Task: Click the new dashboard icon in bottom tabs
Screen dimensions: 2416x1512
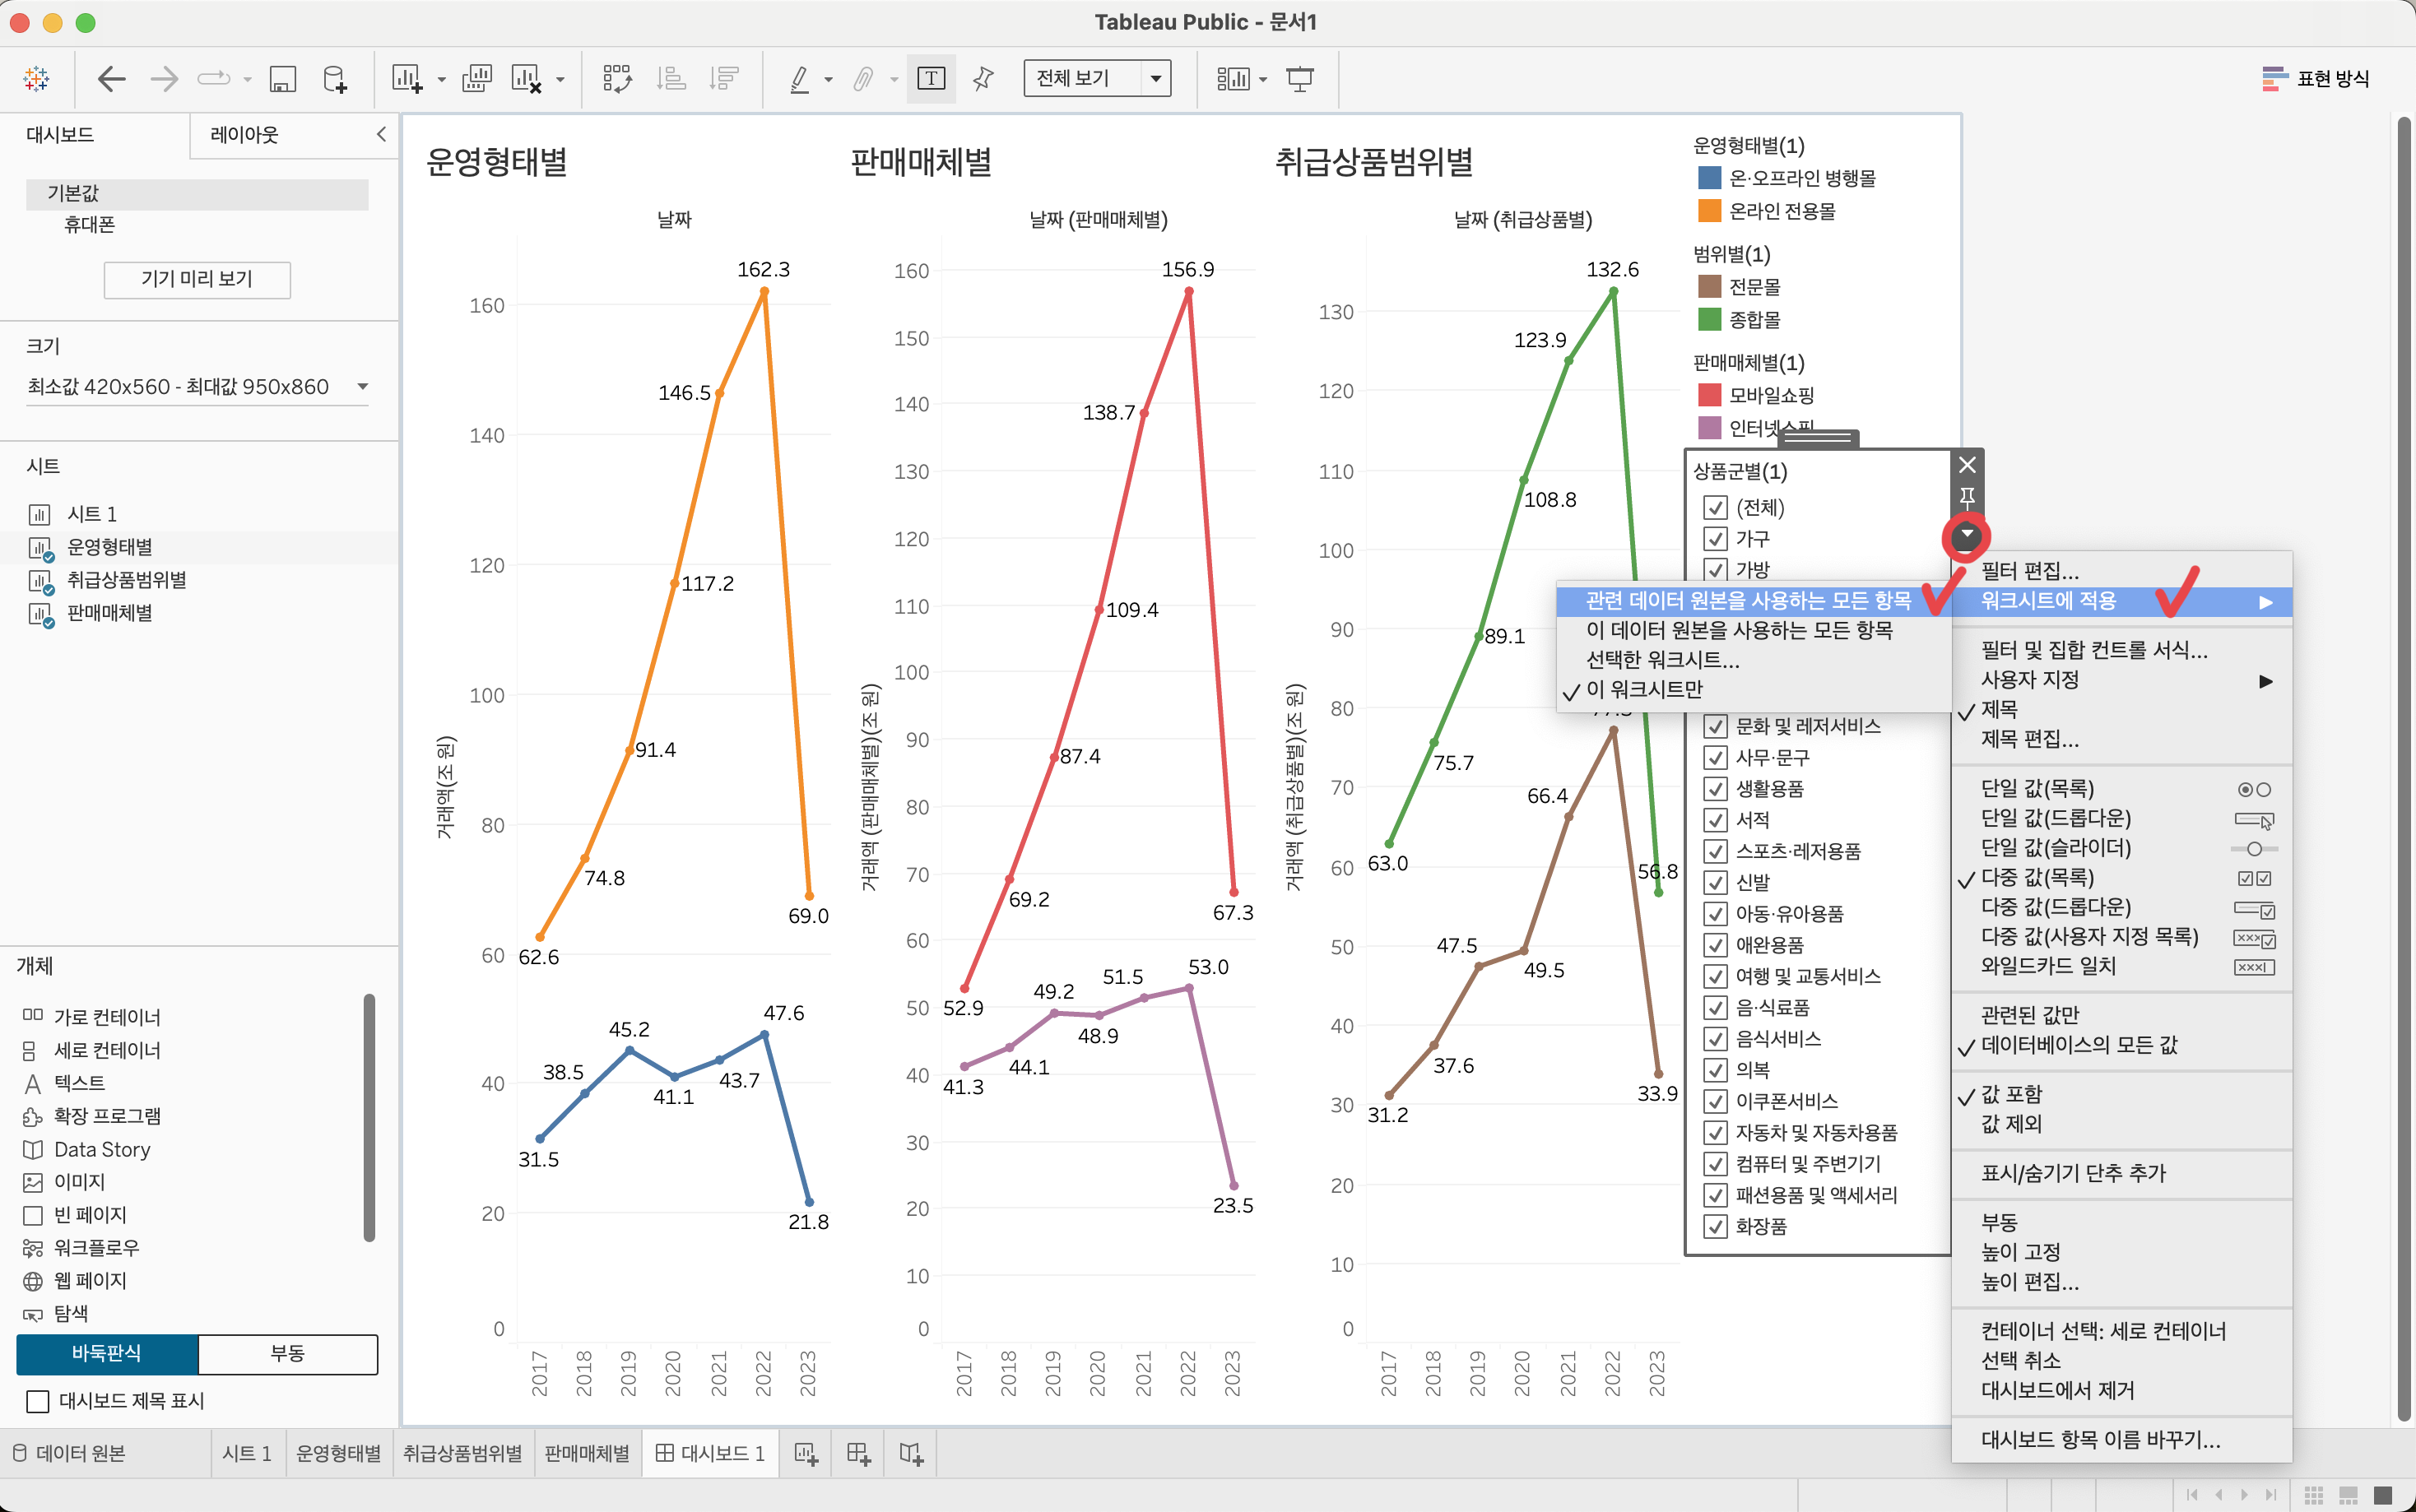Action: (x=858, y=1453)
